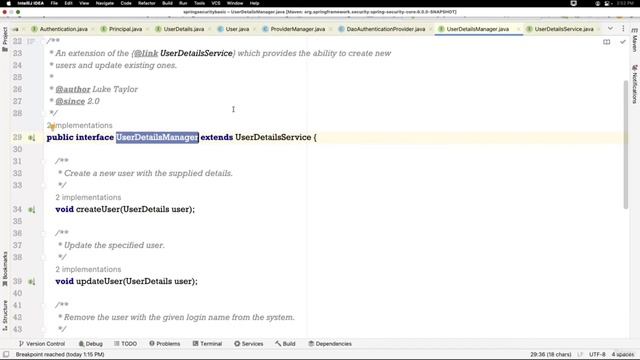This screenshot has height=360, width=640.
Task: Collapse the comment fold at line 31
Action: tap(43, 161)
